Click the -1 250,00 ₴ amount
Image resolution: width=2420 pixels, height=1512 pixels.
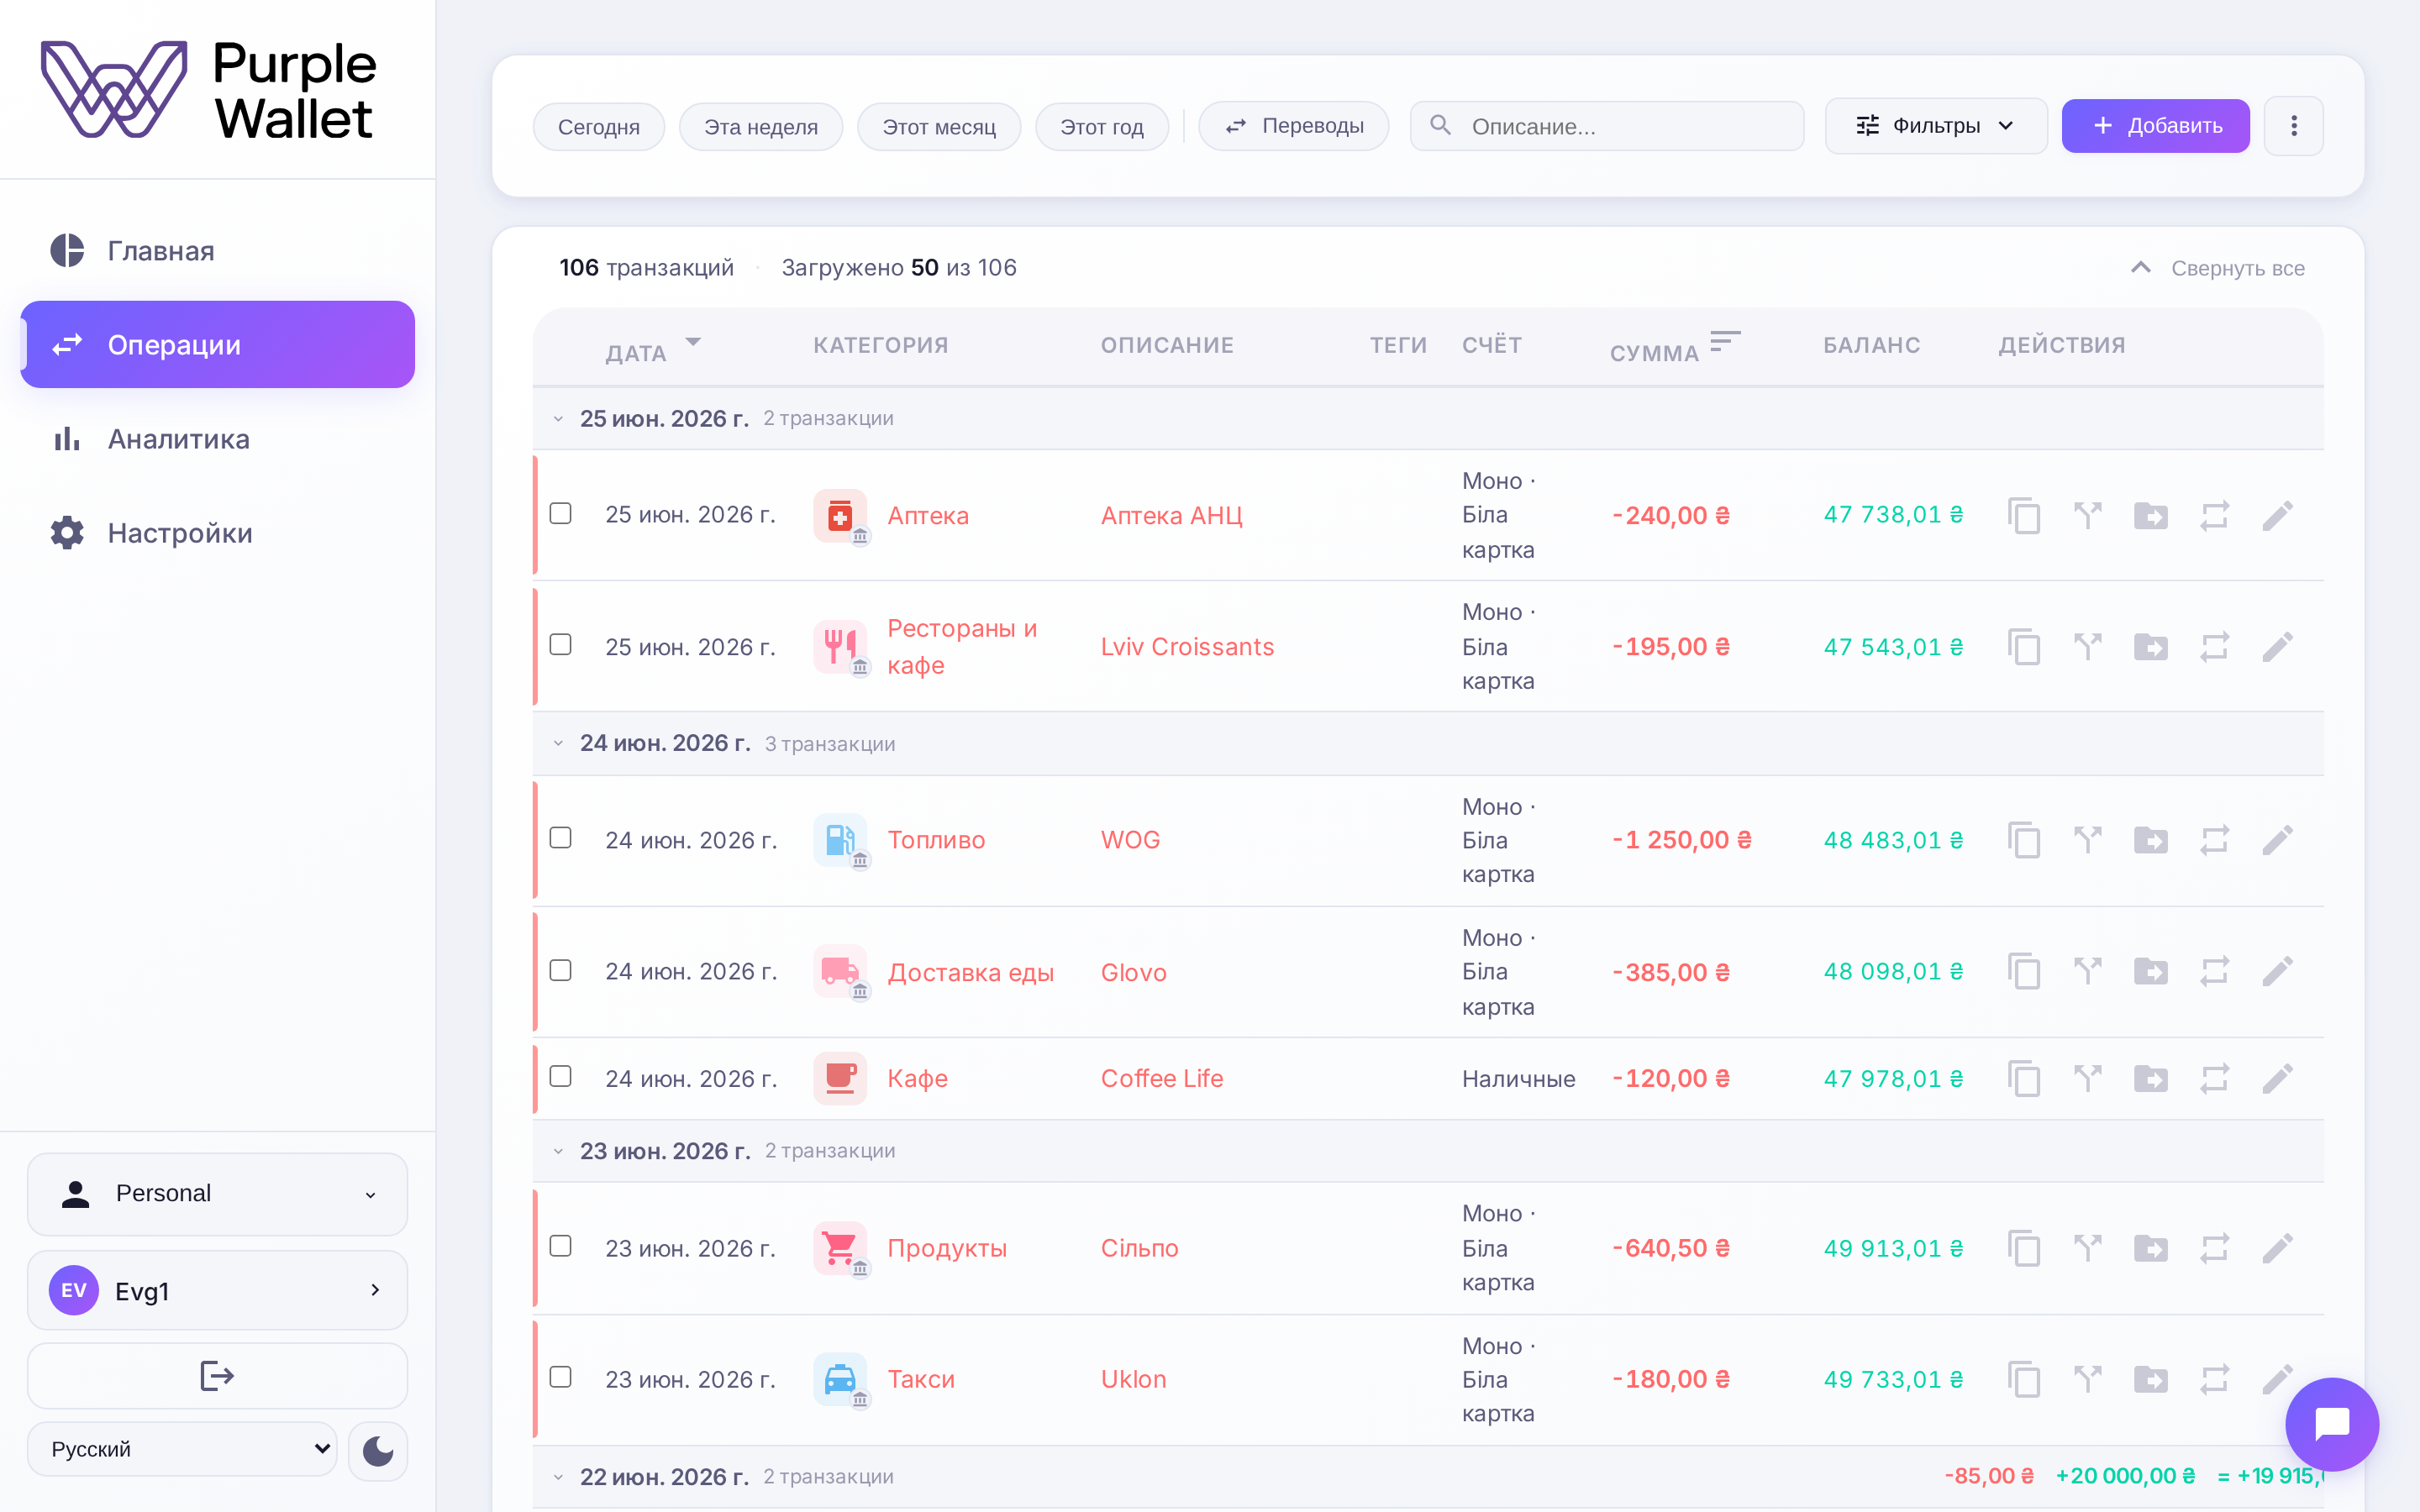[1681, 840]
